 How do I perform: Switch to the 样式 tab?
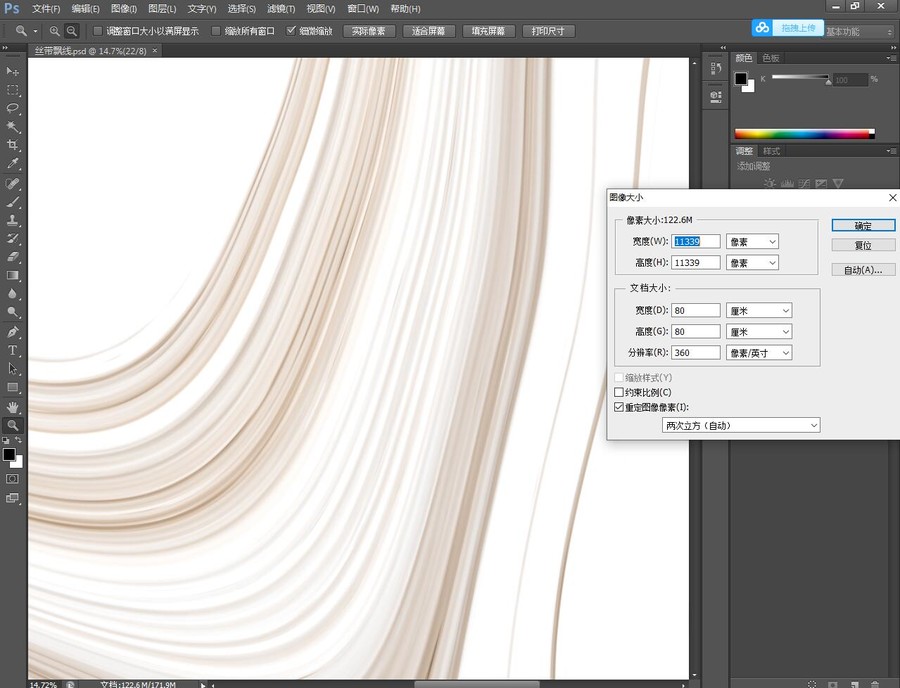[771, 151]
